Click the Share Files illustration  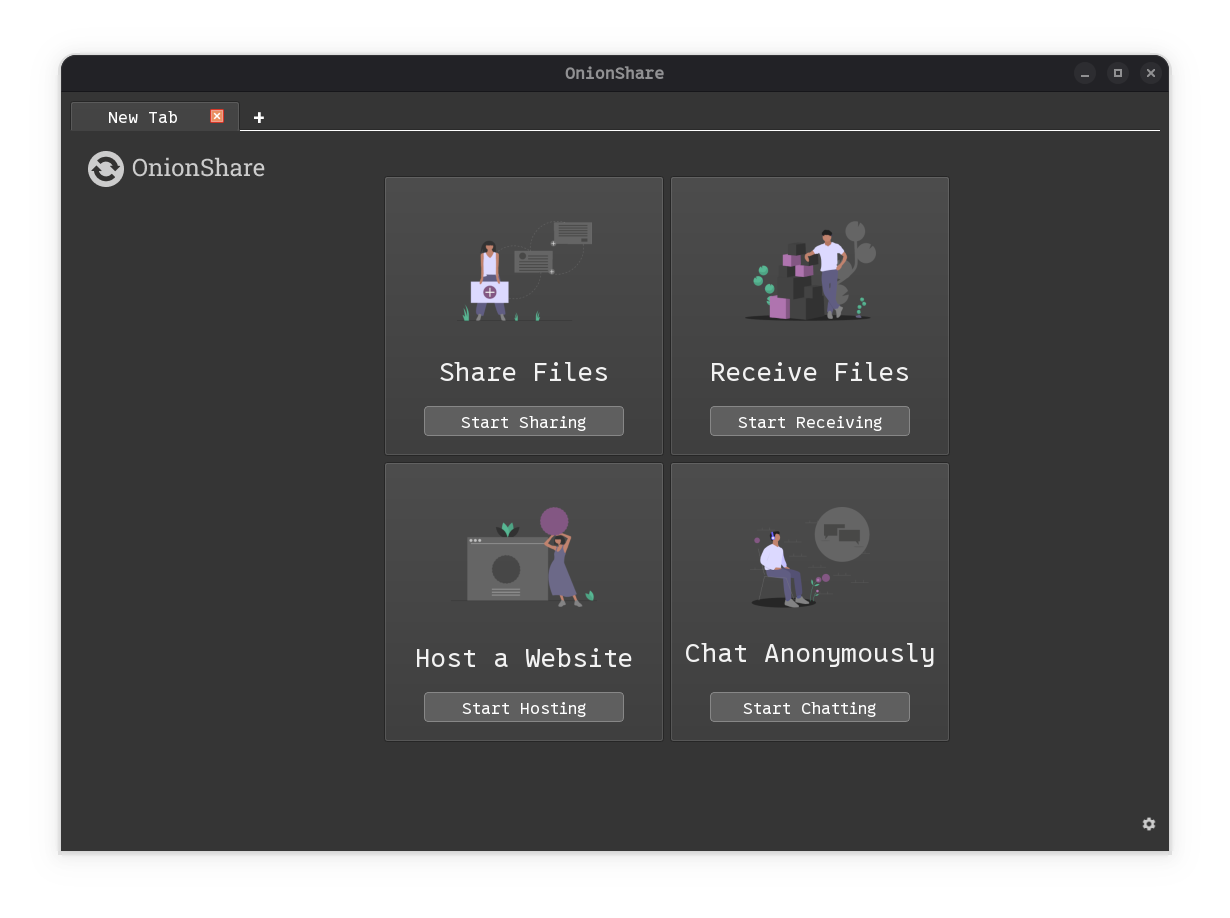tap(524, 270)
